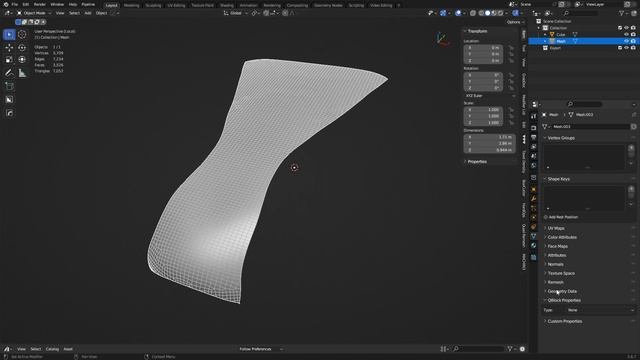The height and width of the screenshot is (360, 640).
Task: Click the viewport navigation axis gizmo
Action: [442, 39]
